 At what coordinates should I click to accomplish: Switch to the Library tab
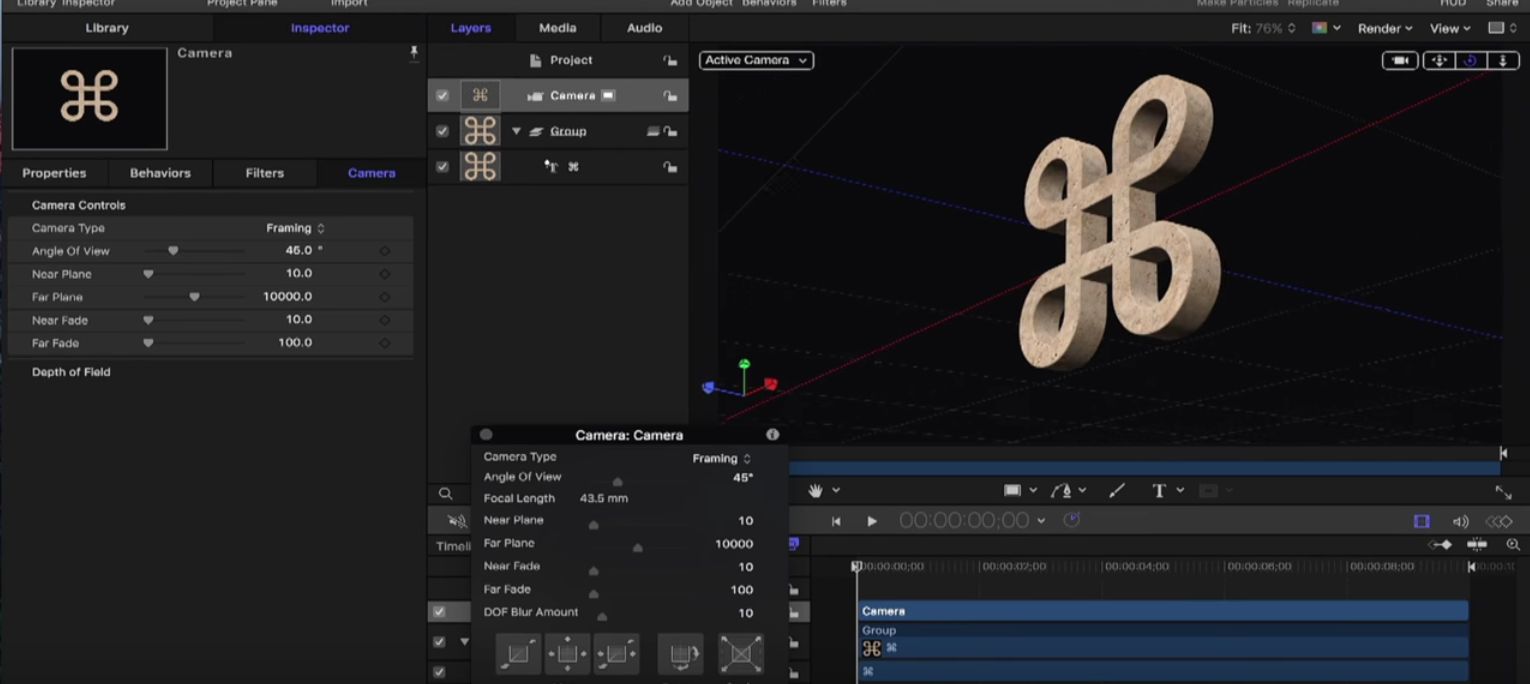point(107,28)
